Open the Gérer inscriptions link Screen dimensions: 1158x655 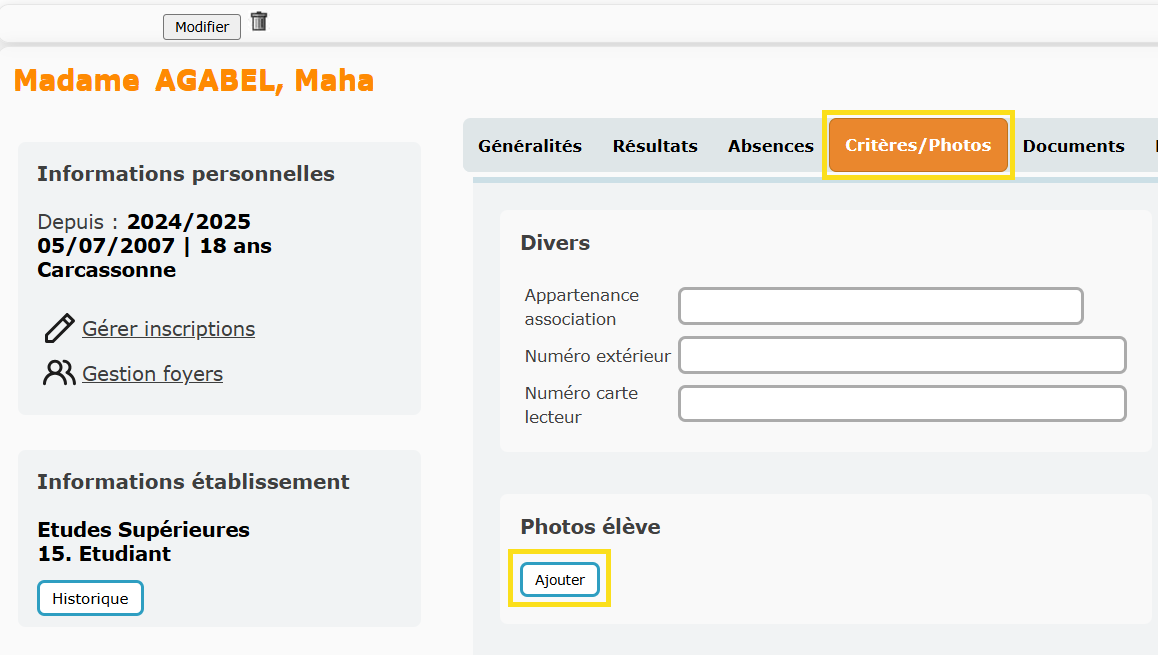point(168,329)
